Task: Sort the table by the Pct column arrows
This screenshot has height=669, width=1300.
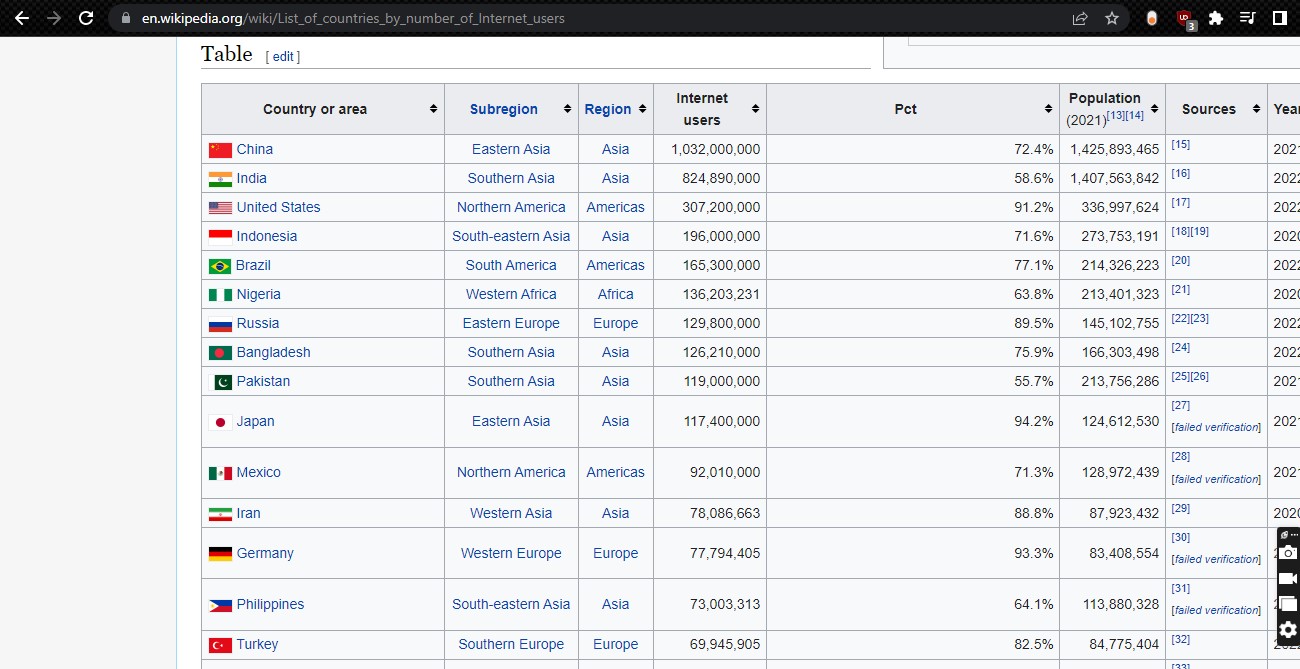Action: [x=1049, y=109]
